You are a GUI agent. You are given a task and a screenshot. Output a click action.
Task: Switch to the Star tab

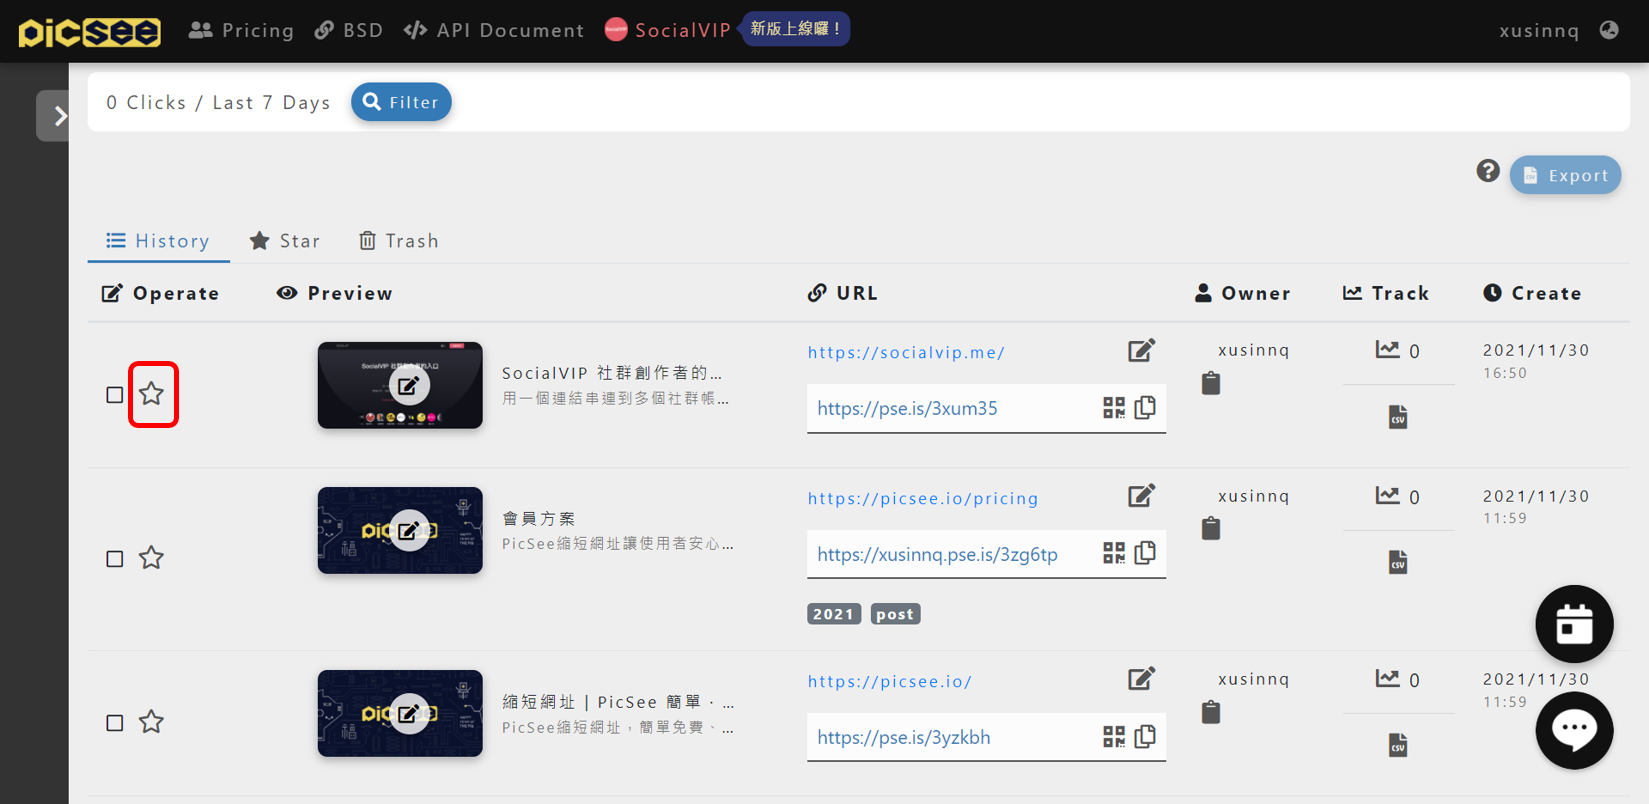[x=285, y=241]
